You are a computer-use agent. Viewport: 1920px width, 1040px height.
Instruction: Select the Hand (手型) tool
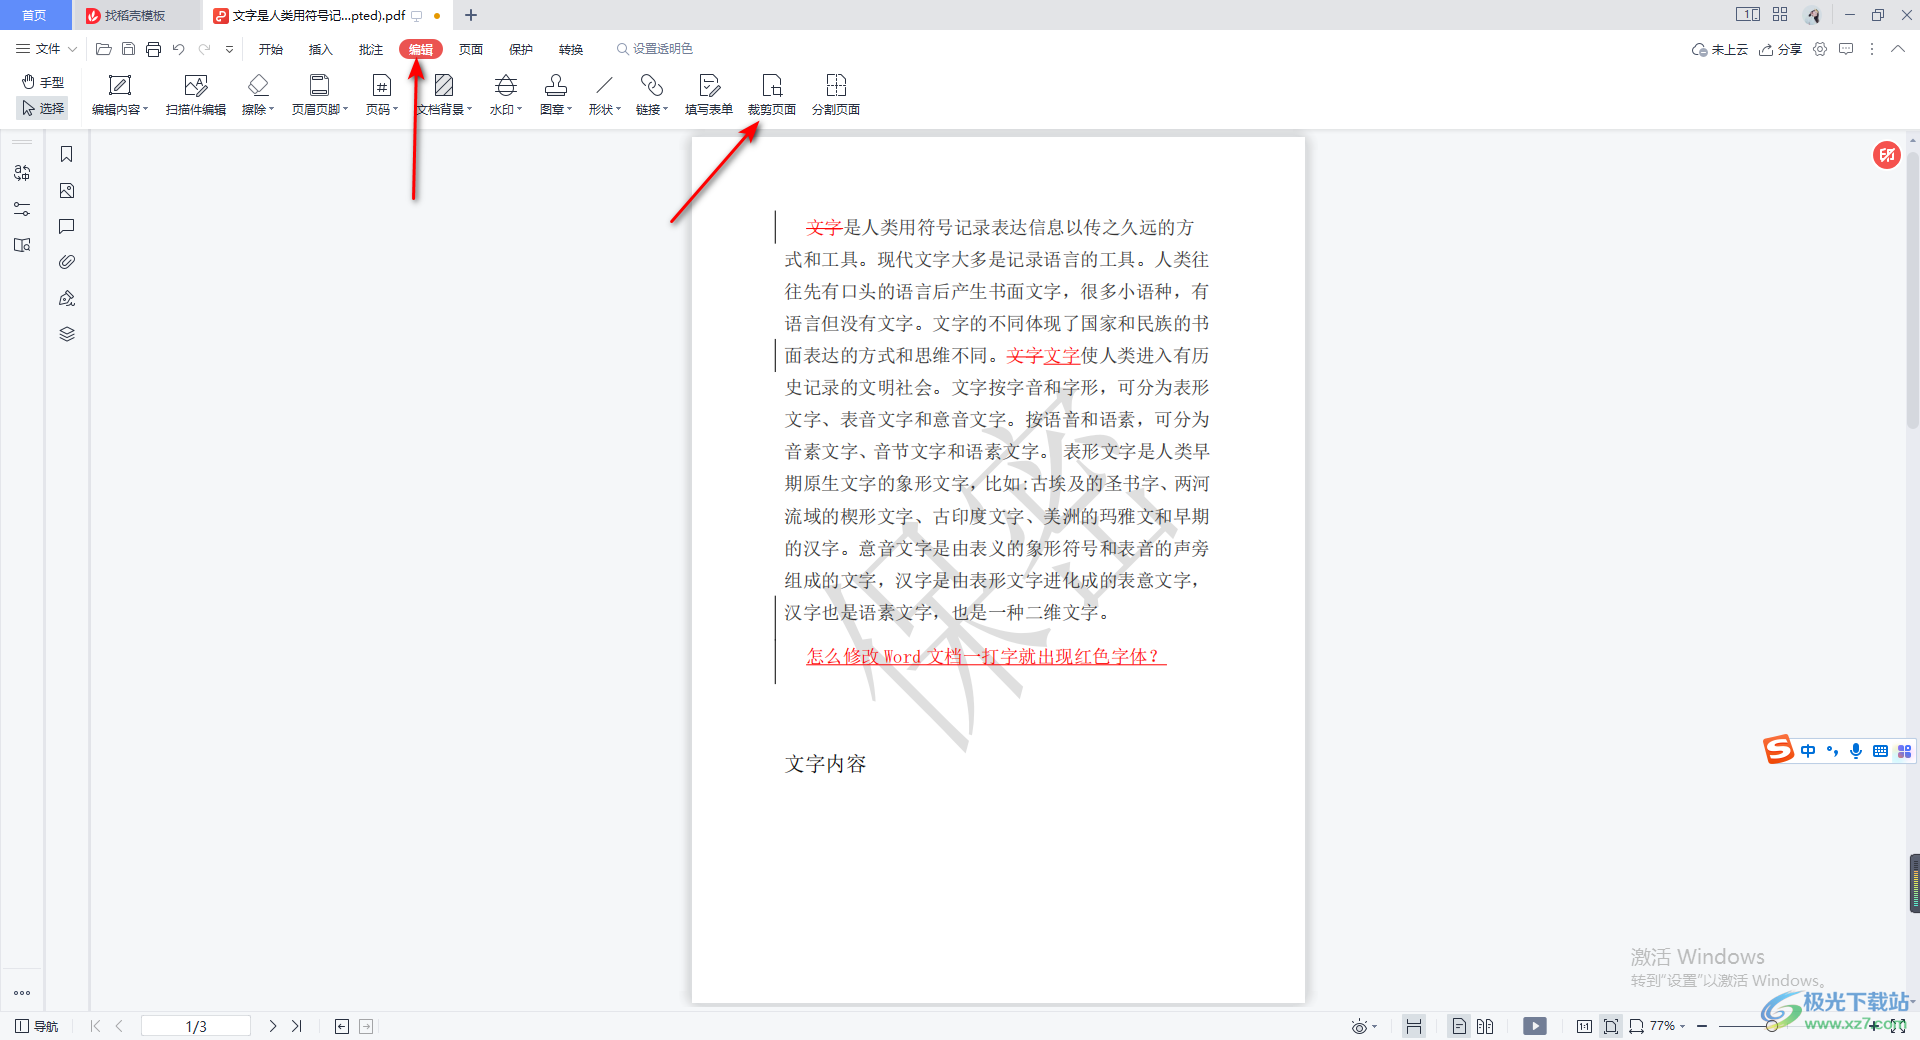tap(43, 82)
